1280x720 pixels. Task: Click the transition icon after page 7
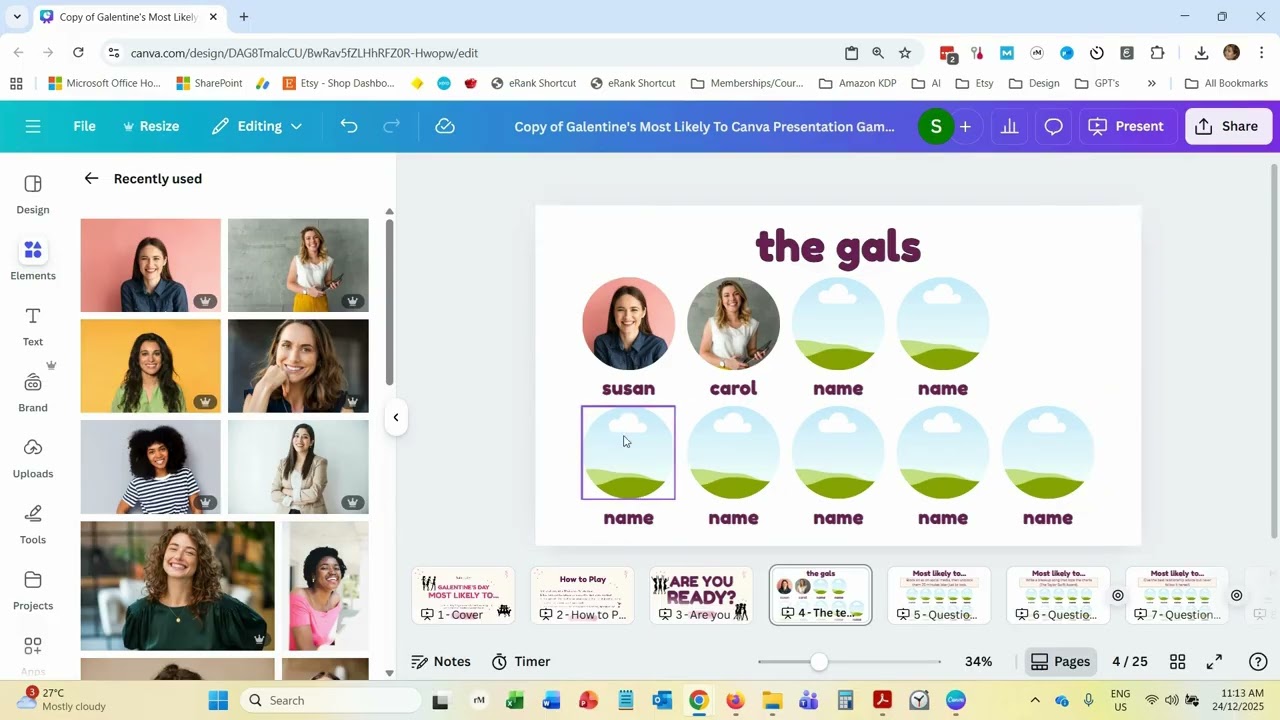[1237, 595]
